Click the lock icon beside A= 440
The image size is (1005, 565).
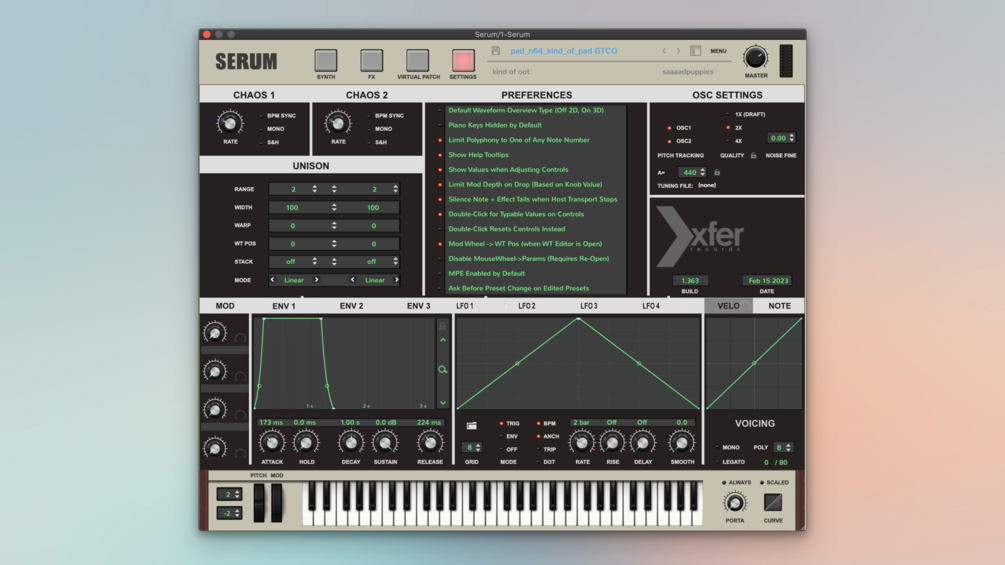(717, 172)
